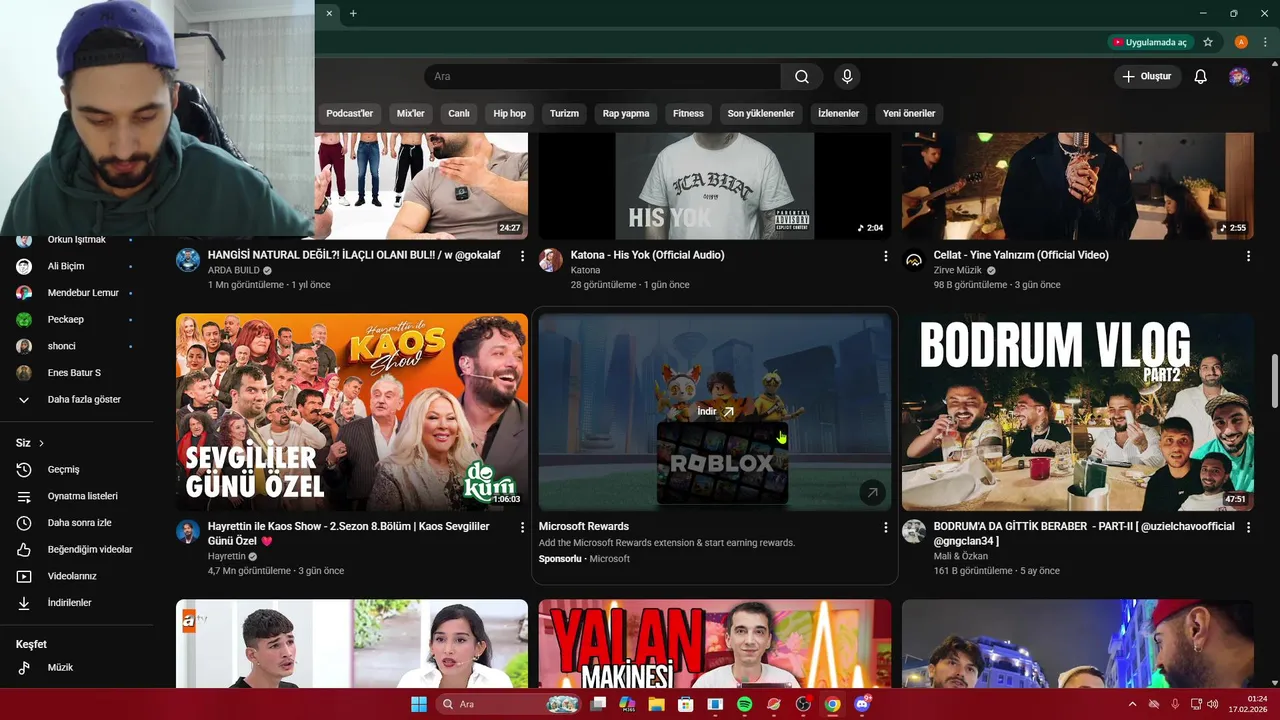Open options menu for Katona His Yok video
The width and height of the screenshot is (1280, 720).
click(x=885, y=256)
